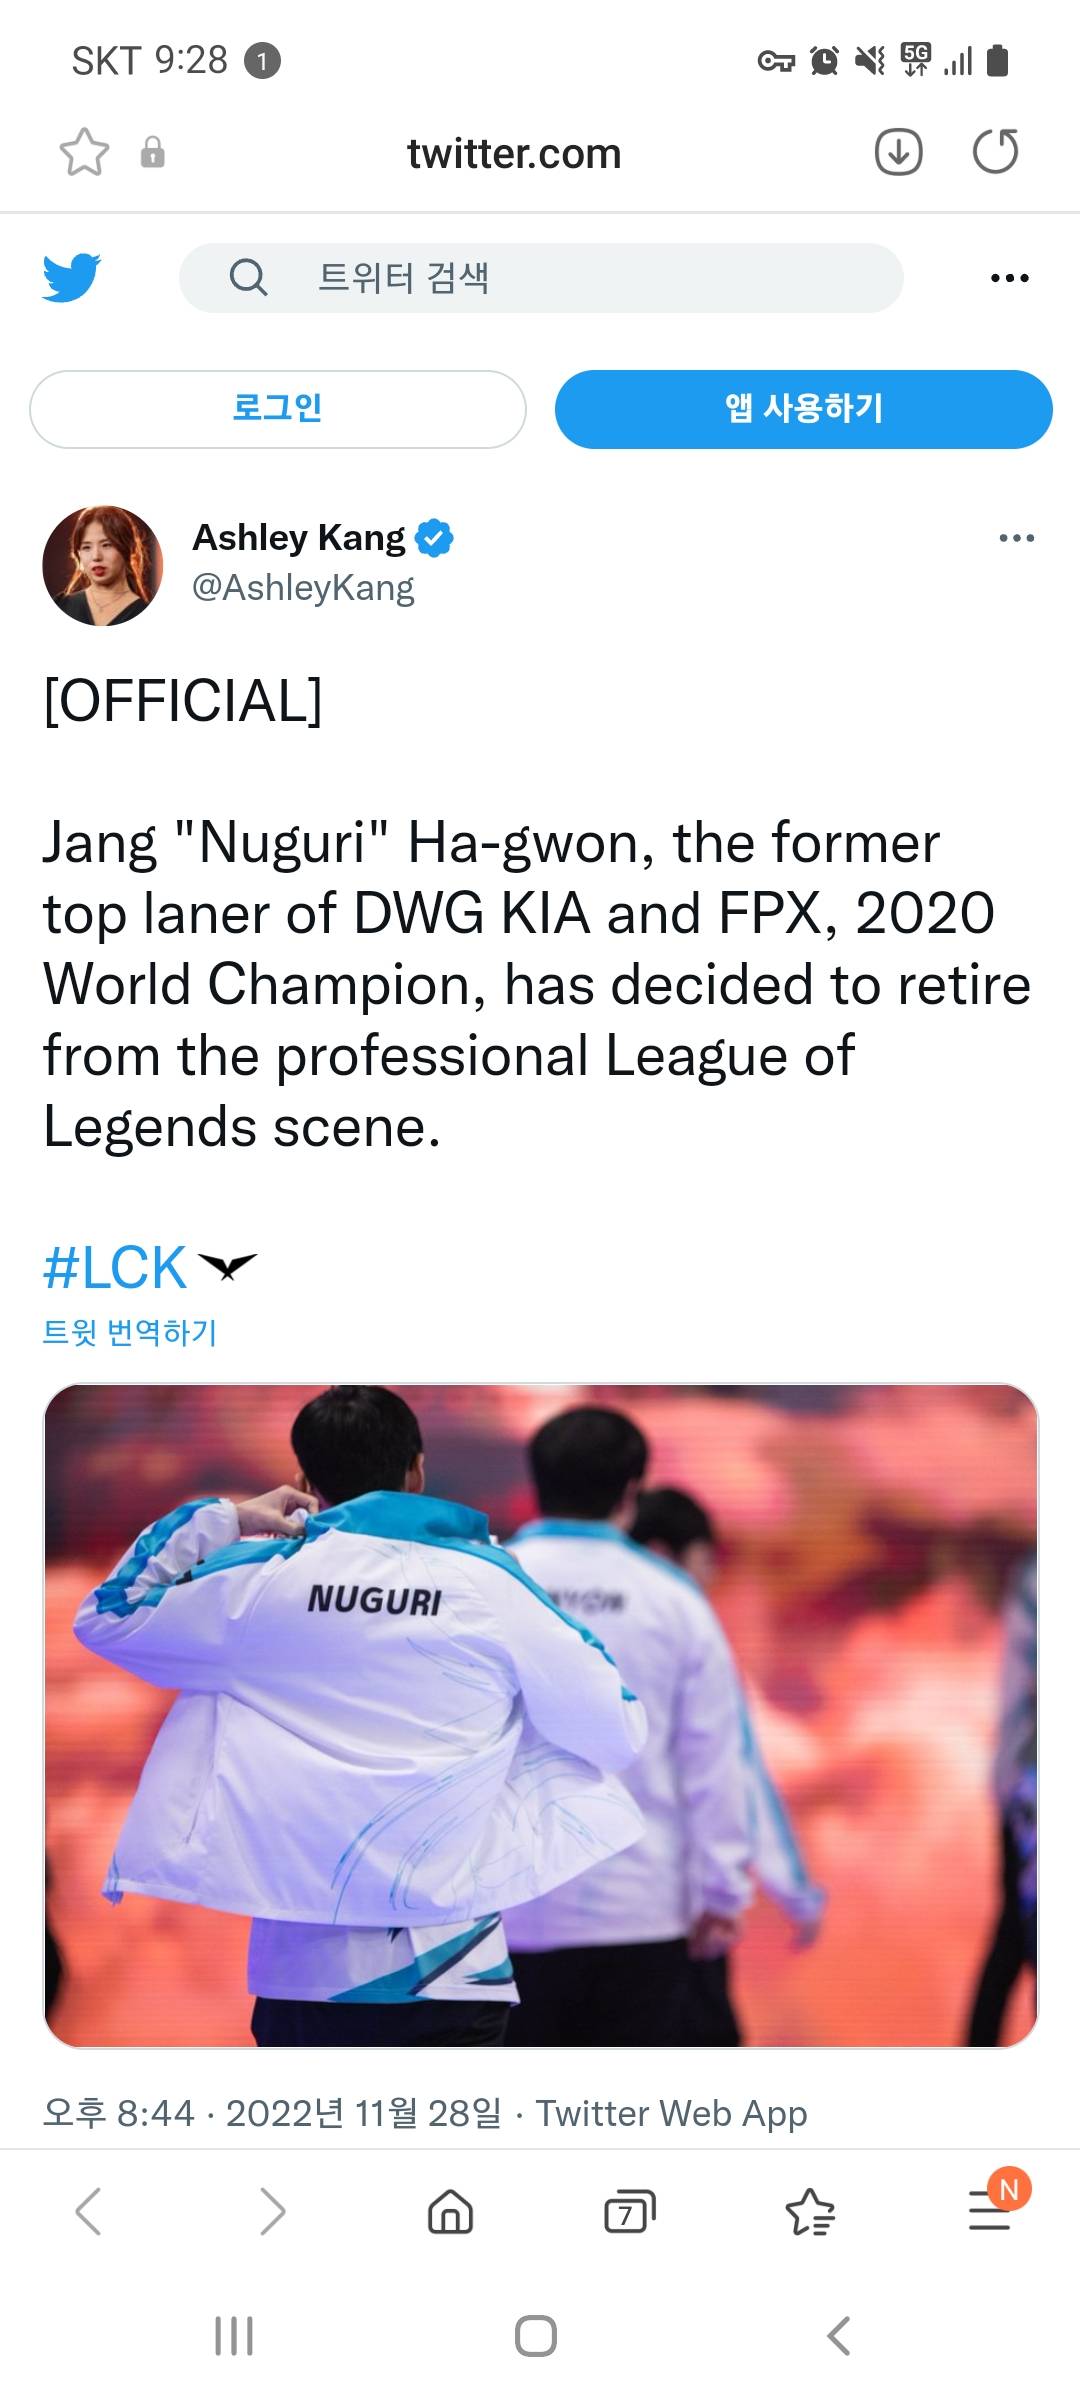The height and width of the screenshot is (2400, 1080).
Task: Open the tweet's three-dot options menu
Action: (1017, 538)
